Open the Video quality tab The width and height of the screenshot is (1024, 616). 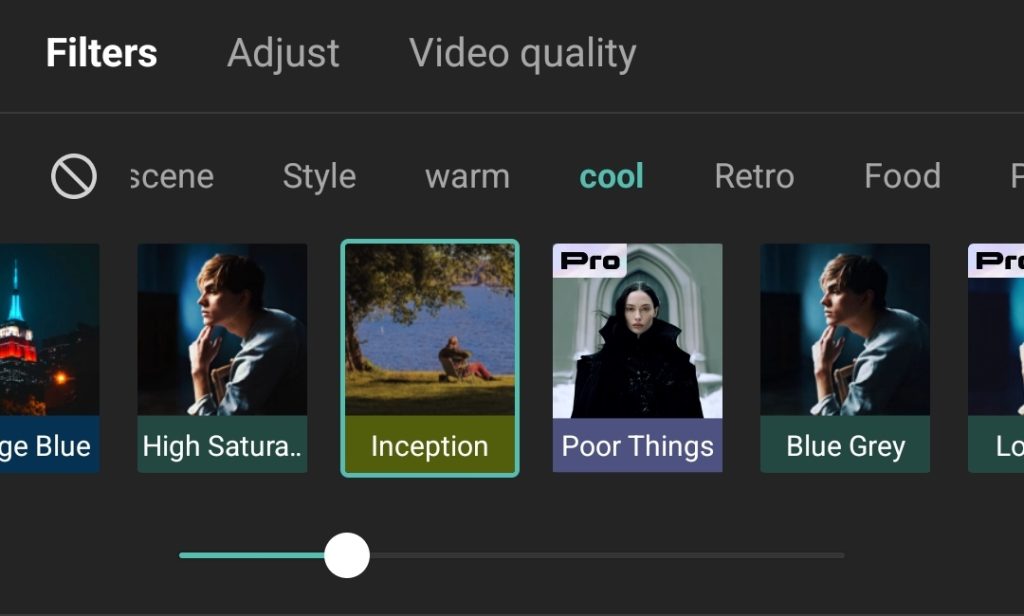point(522,53)
